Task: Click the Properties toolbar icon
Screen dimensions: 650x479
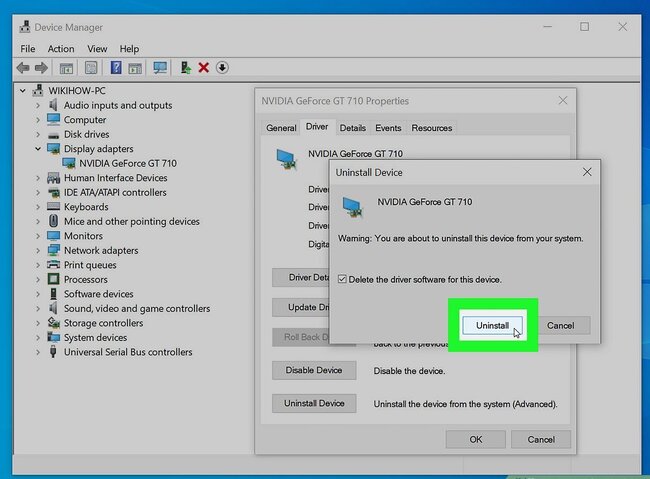Action: [x=91, y=68]
